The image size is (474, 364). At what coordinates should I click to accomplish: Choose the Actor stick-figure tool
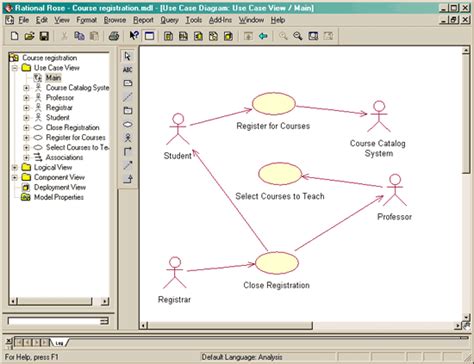click(127, 138)
